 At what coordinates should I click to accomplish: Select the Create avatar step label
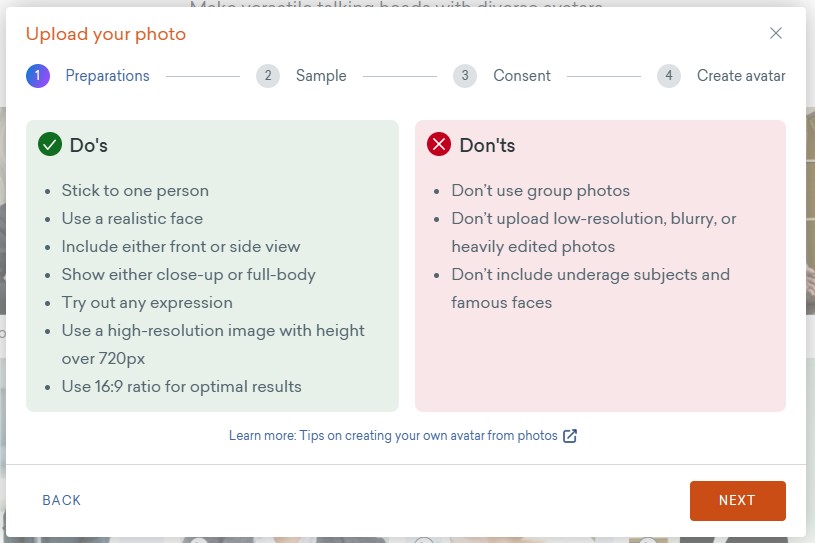pos(741,76)
